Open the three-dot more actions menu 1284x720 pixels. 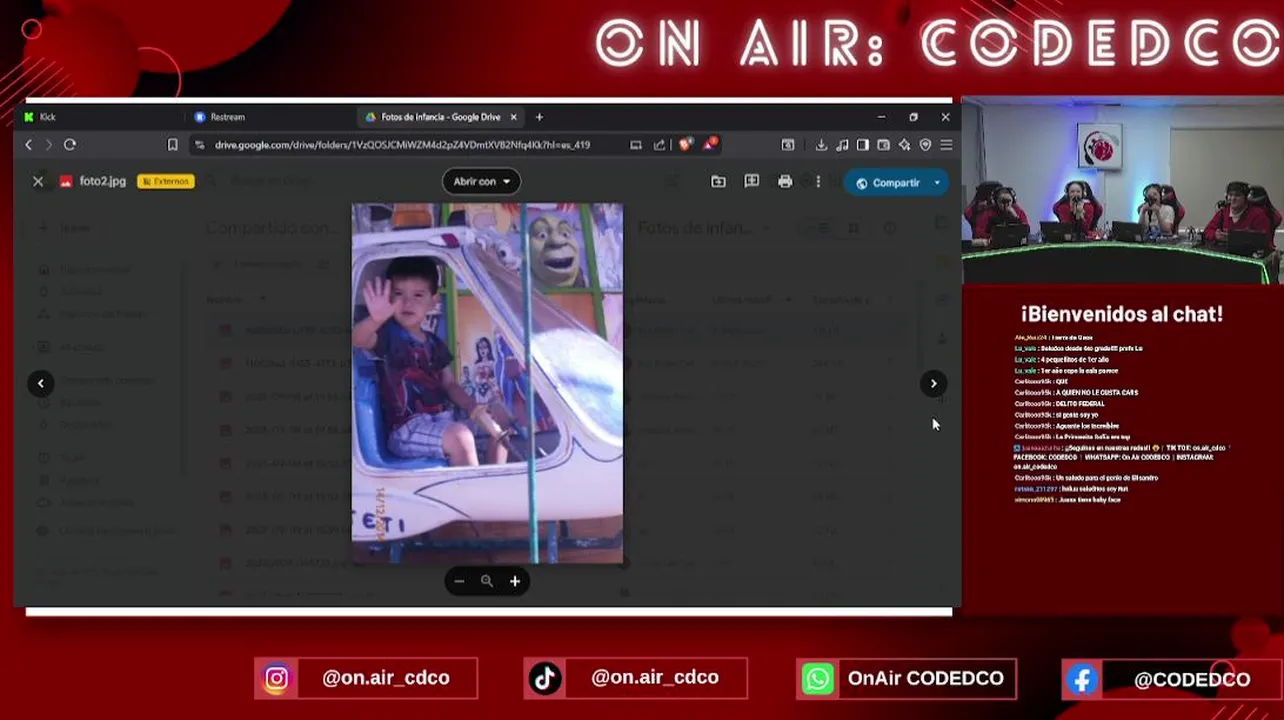(818, 182)
